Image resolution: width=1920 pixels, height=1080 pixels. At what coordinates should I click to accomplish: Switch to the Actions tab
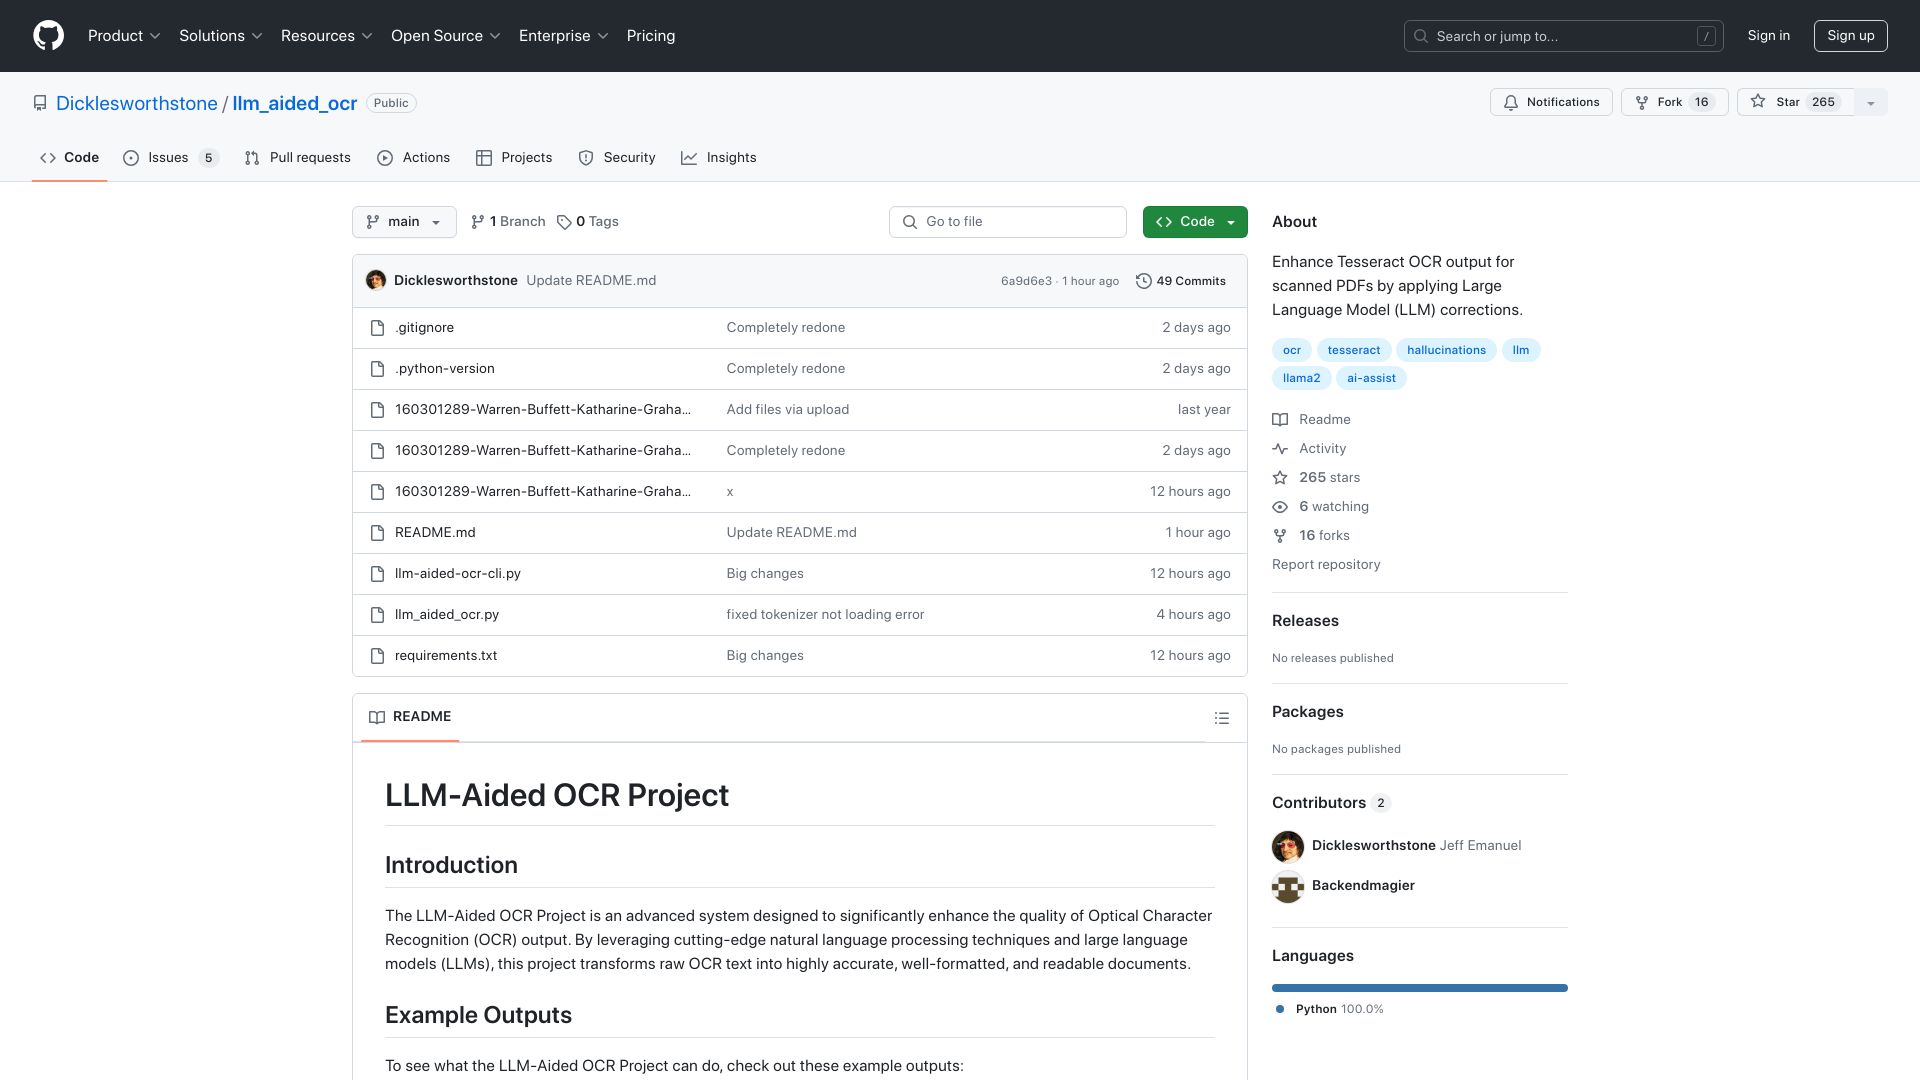pyautogui.click(x=414, y=158)
